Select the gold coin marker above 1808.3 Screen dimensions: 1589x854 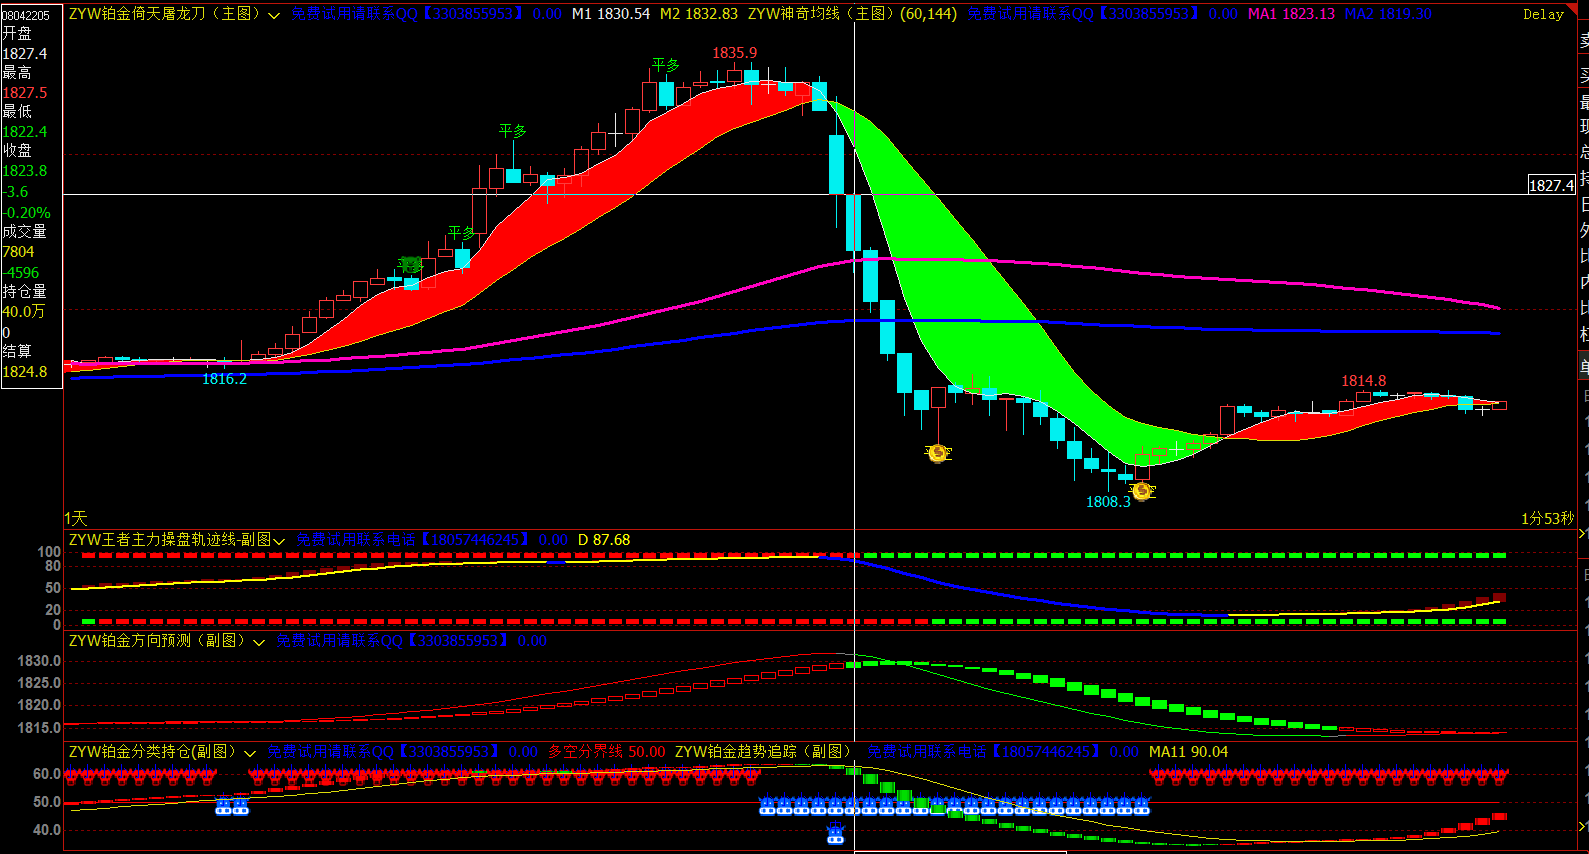(x=1141, y=491)
